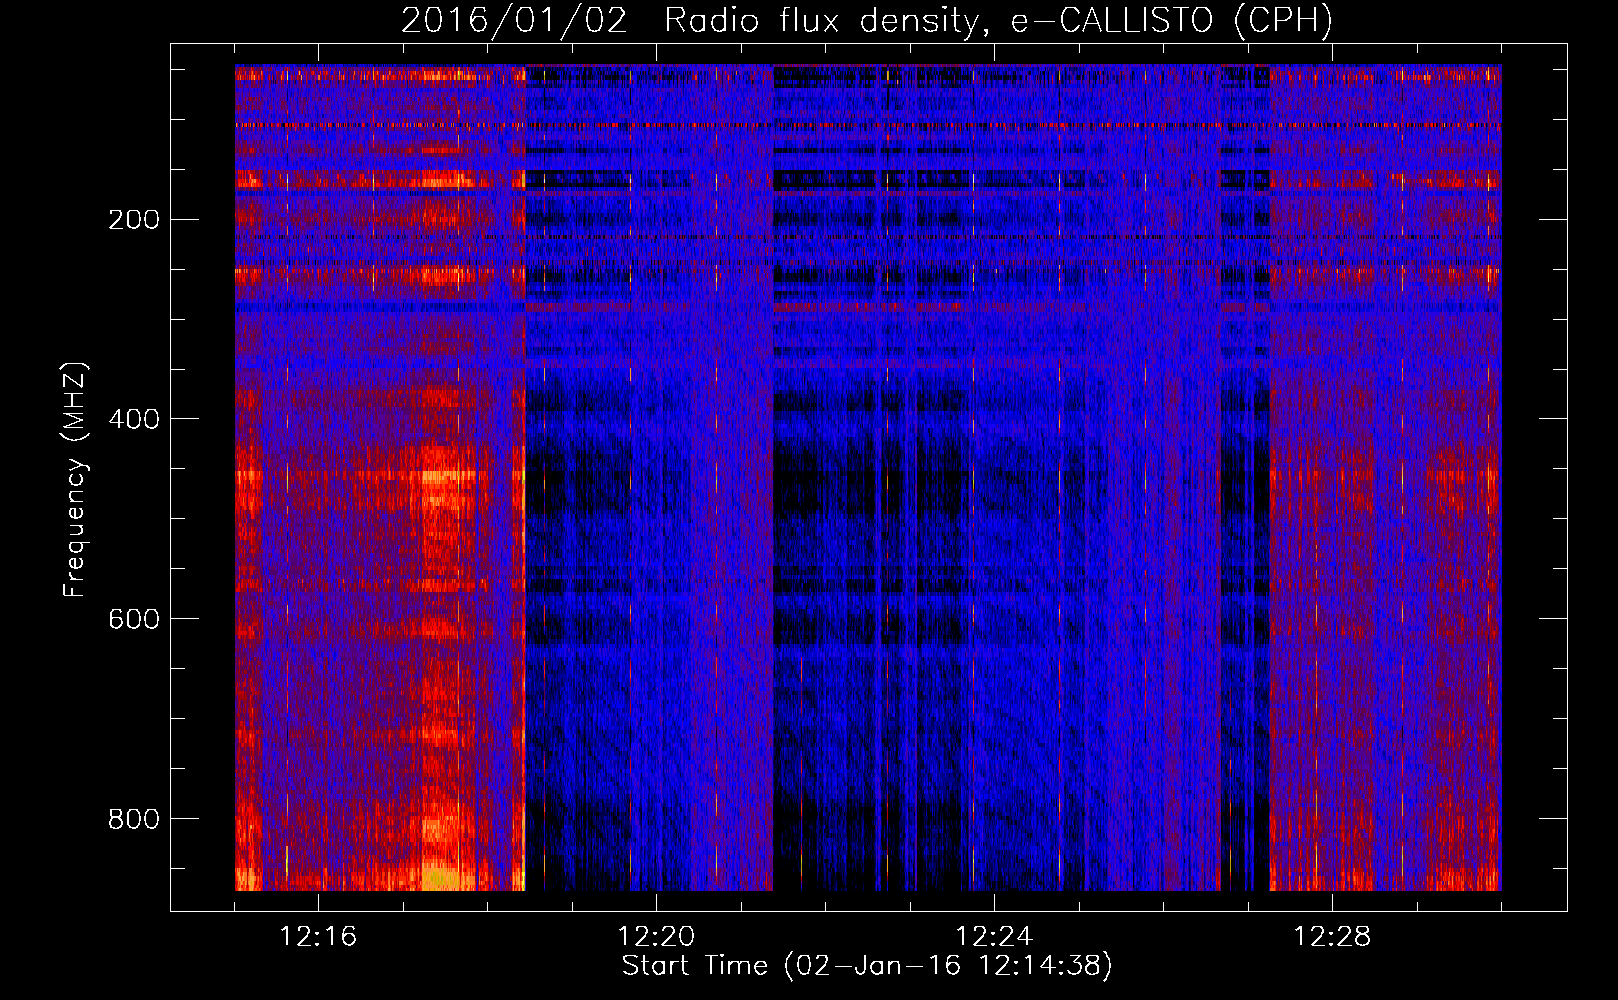Image resolution: width=1618 pixels, height=1000 pixels.
Task: Click the 600 frequency tick label
Action: click(x=134, y=620)
